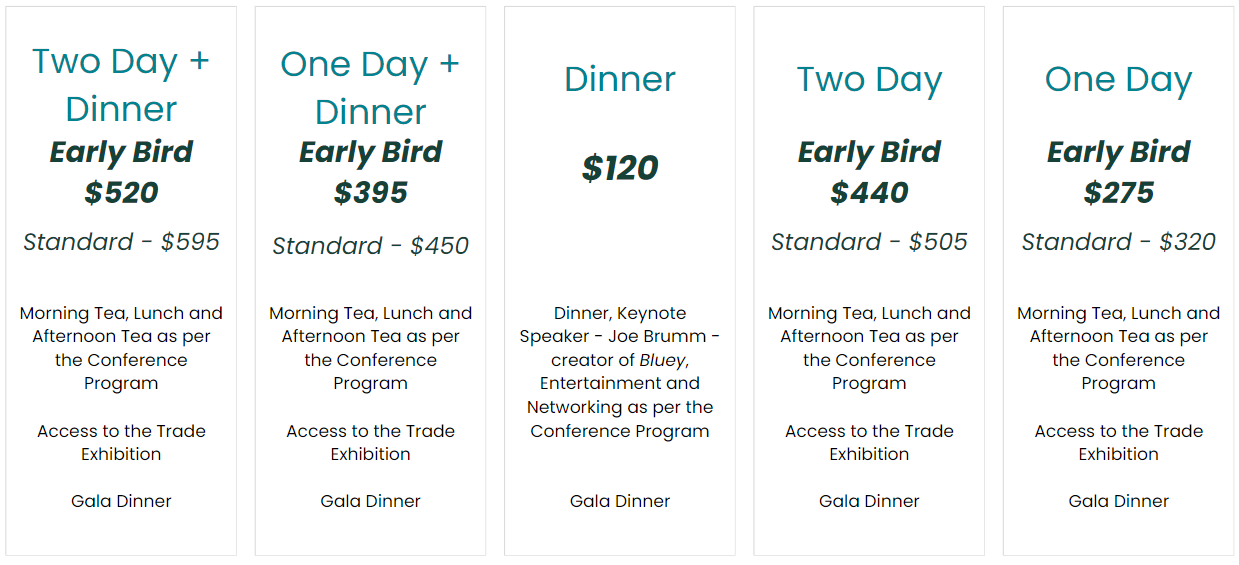Click the "Standard - $595" text
1239x565 pixels.
pyautogui.click(x=121, y=242)
